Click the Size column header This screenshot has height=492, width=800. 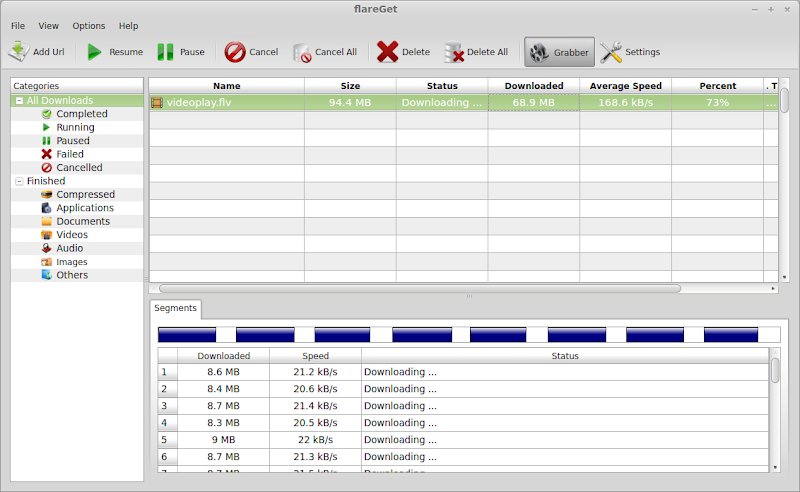coord(350,86)
